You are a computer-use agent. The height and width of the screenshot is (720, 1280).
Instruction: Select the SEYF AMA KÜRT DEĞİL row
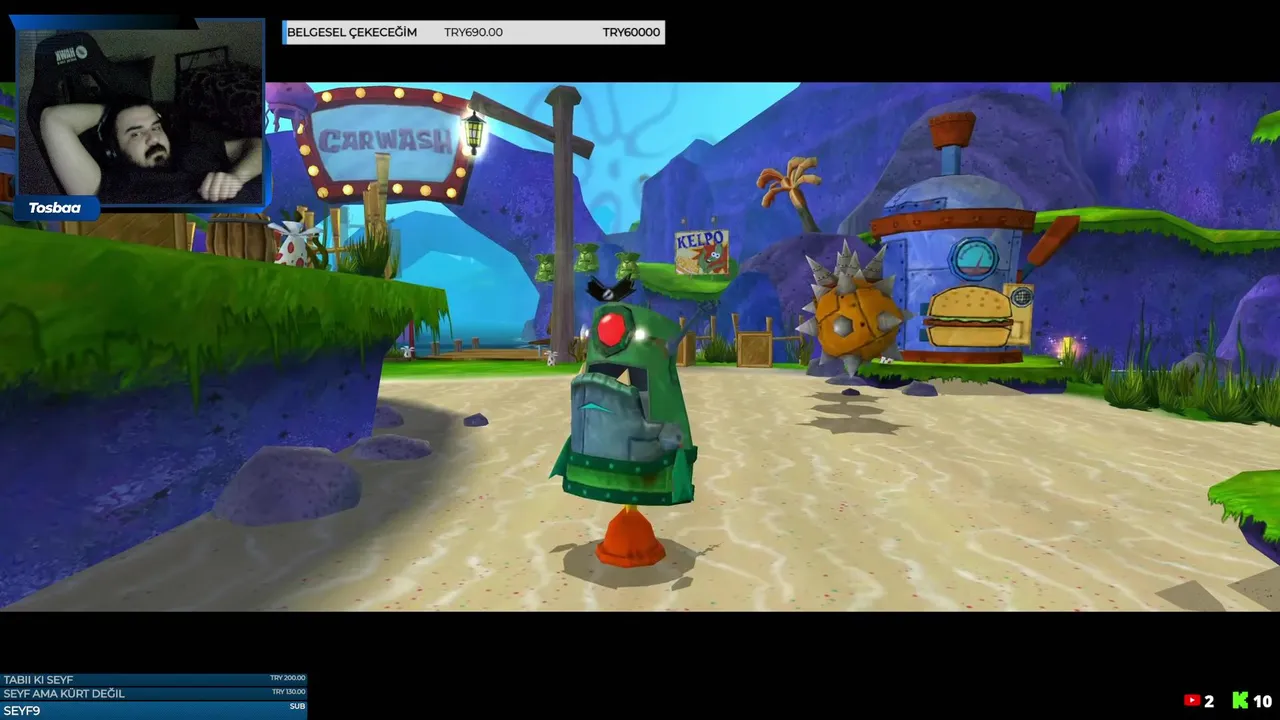pyautogui.click(x=153, y=693)
